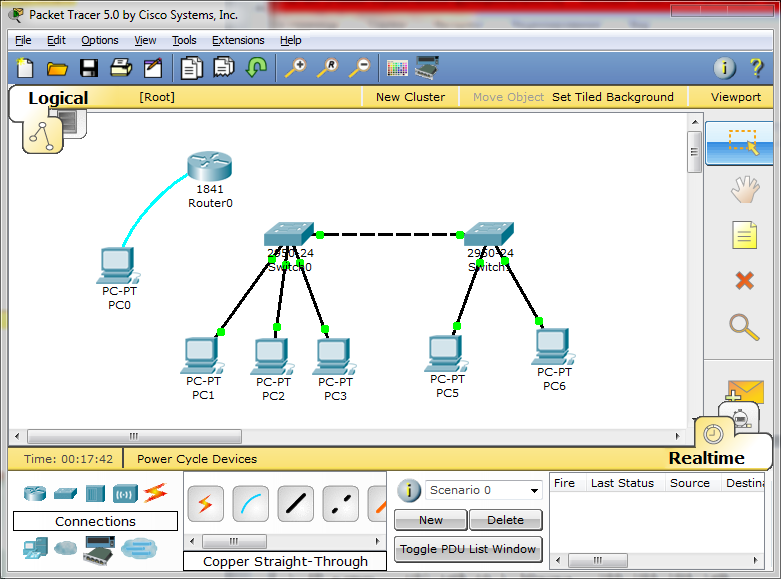This screenshot has height=579, width=781.
Task: Switch to the Logical workspace tab
Action: (x=58, y=98)
